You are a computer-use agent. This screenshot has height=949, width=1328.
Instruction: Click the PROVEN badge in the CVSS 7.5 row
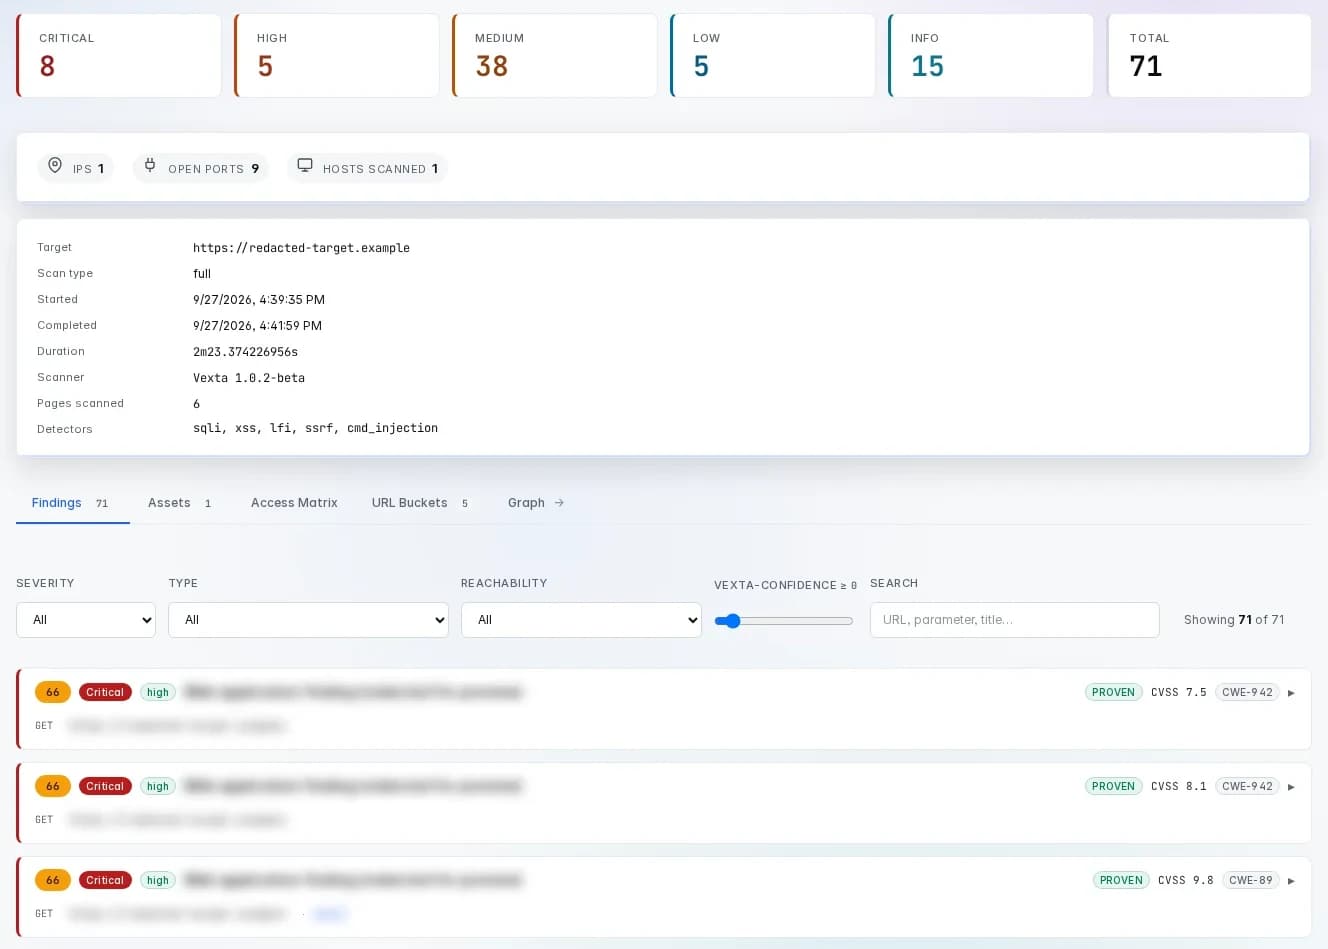pyautogui.click(x=1113, y=693)
